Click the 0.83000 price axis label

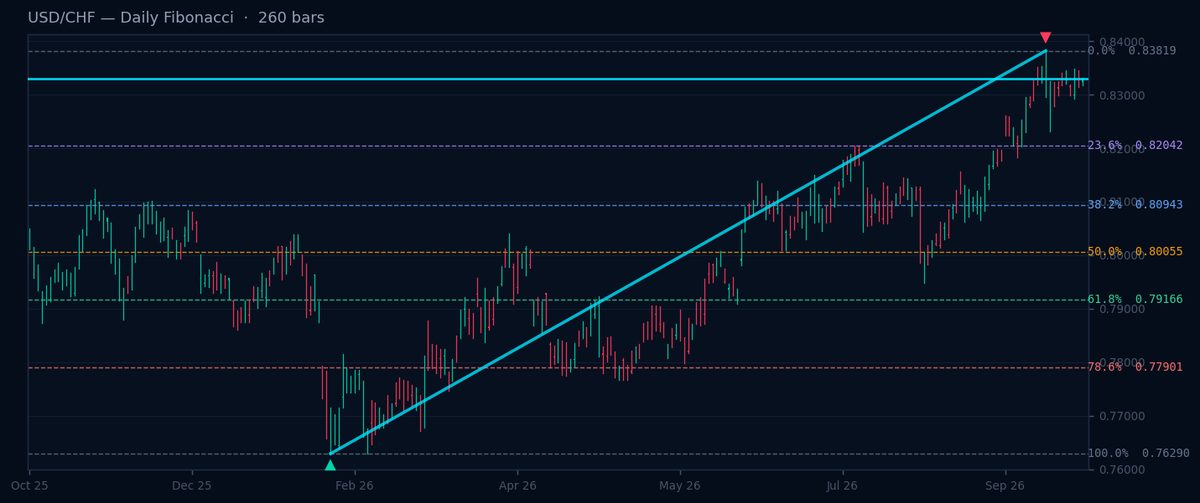click(x=1121, y=96)
